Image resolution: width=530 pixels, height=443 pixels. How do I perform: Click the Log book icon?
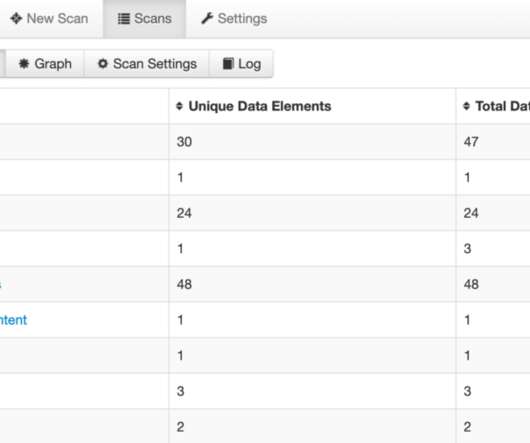[x=228, y=64]
